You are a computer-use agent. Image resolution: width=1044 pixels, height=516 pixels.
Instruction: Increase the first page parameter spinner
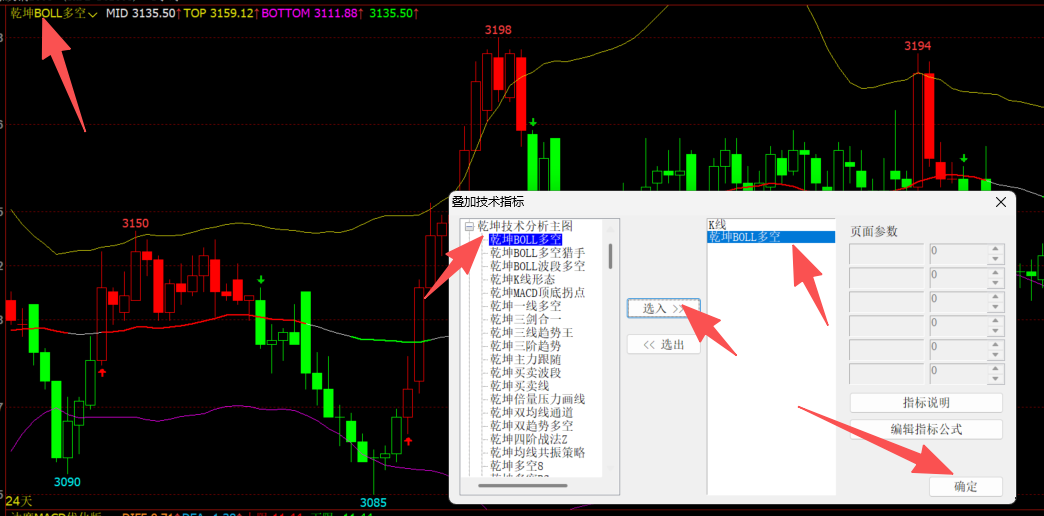[x=994, y=248]
